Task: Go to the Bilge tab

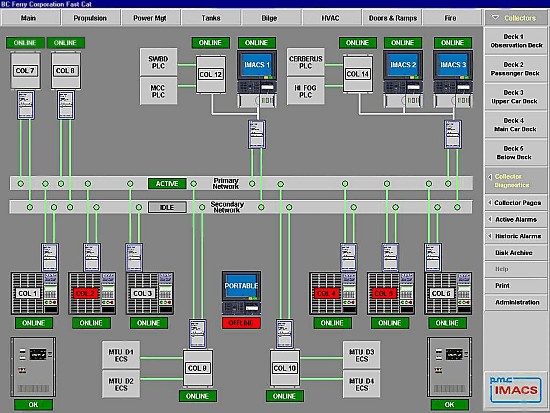Action: (x=270, y=18)
